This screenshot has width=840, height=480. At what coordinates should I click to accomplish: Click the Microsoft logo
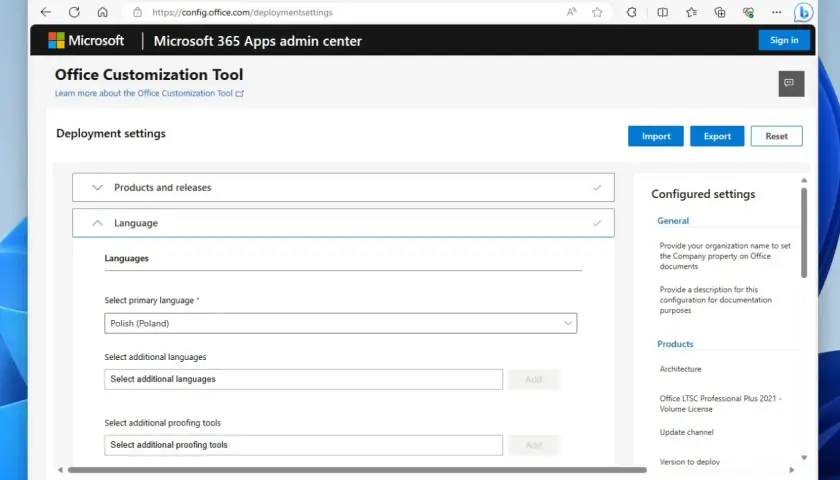pos(86,40)
